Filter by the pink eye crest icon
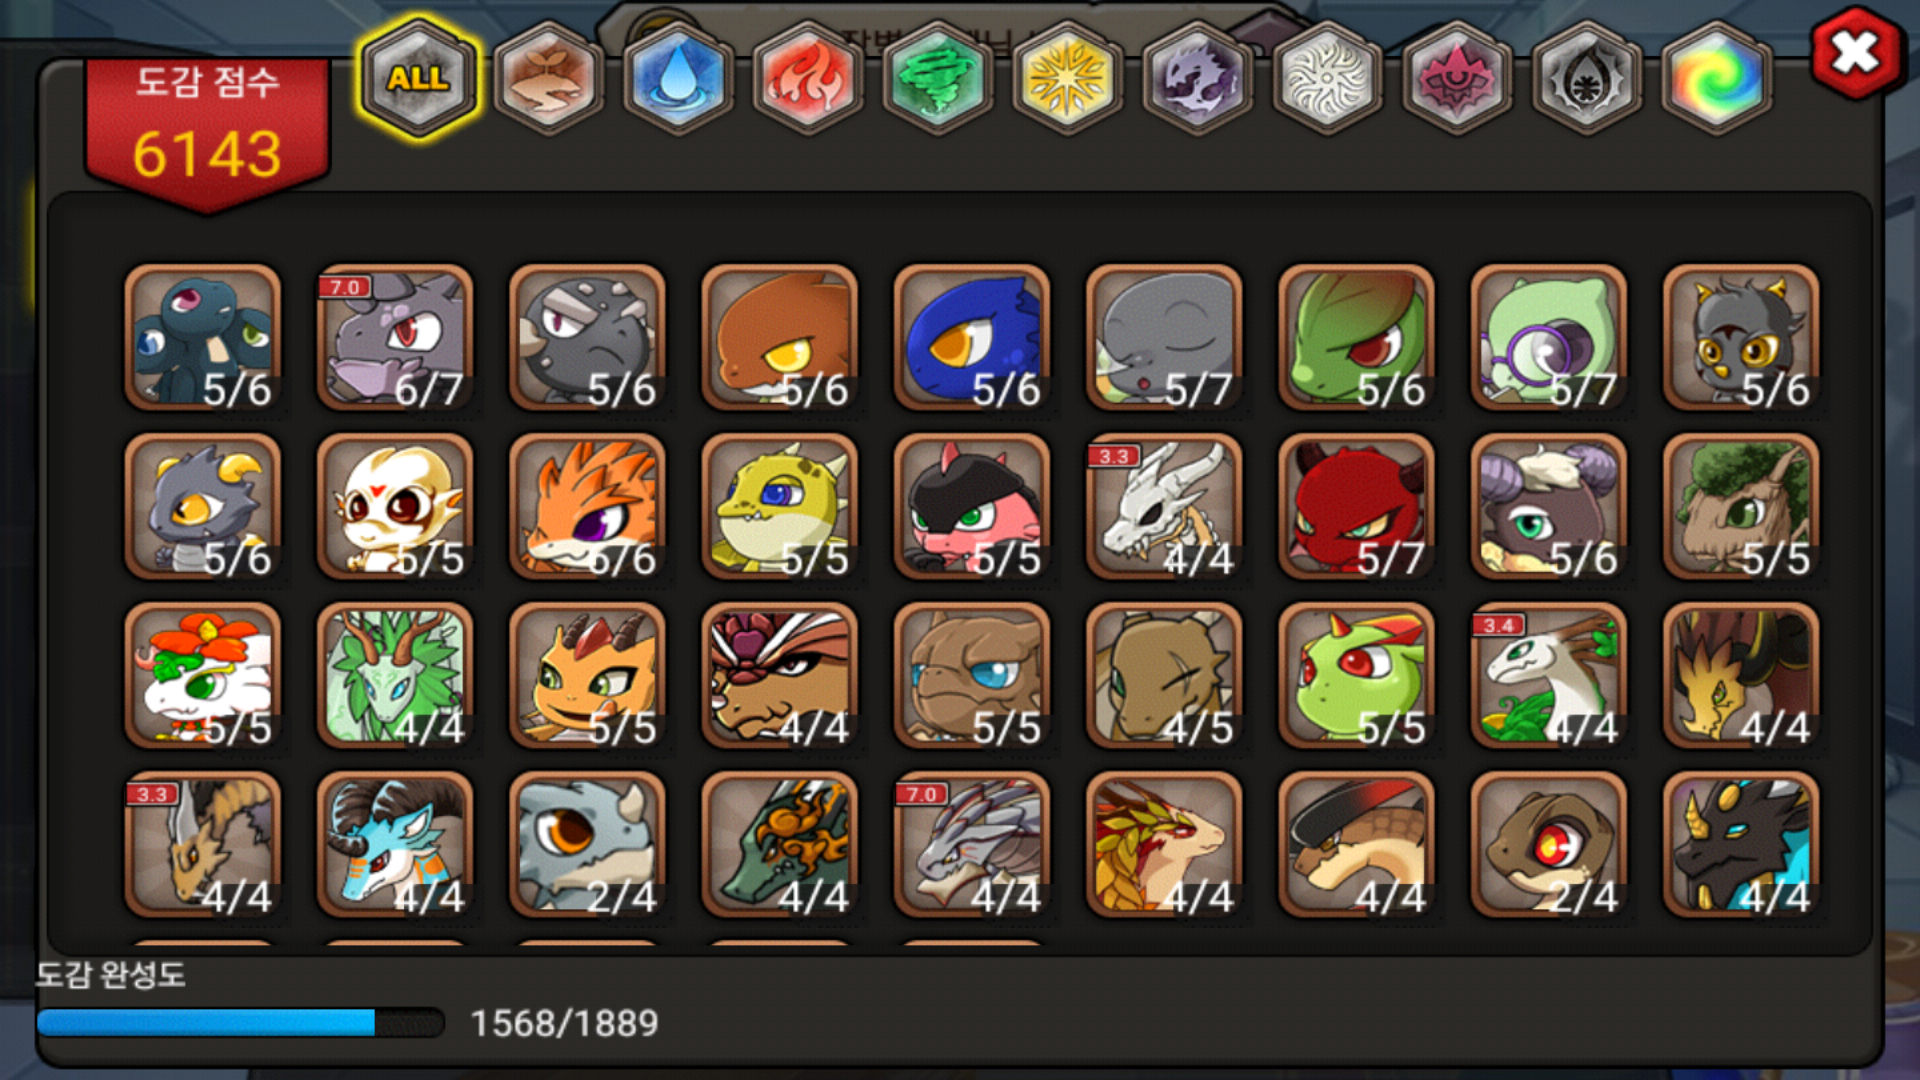Image resolution: width=1920 pixels, height=1080 pixels. [1457, 78]
